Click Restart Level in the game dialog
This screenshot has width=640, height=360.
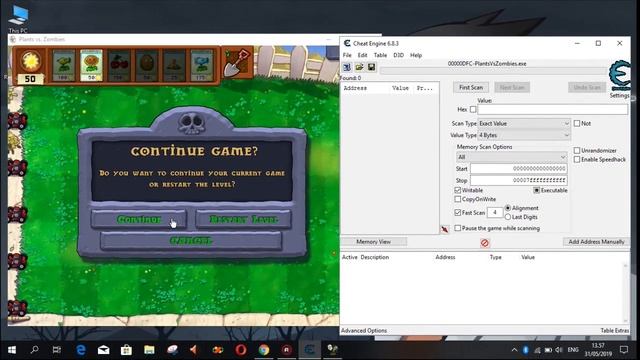point(243,220)
